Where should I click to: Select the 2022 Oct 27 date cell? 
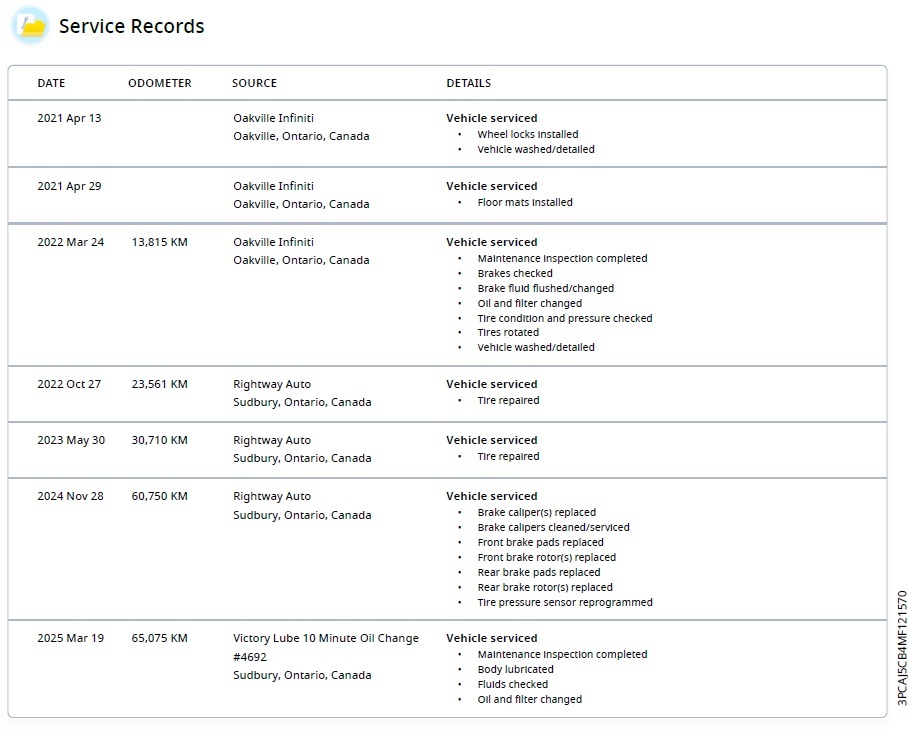coord(69,384)
